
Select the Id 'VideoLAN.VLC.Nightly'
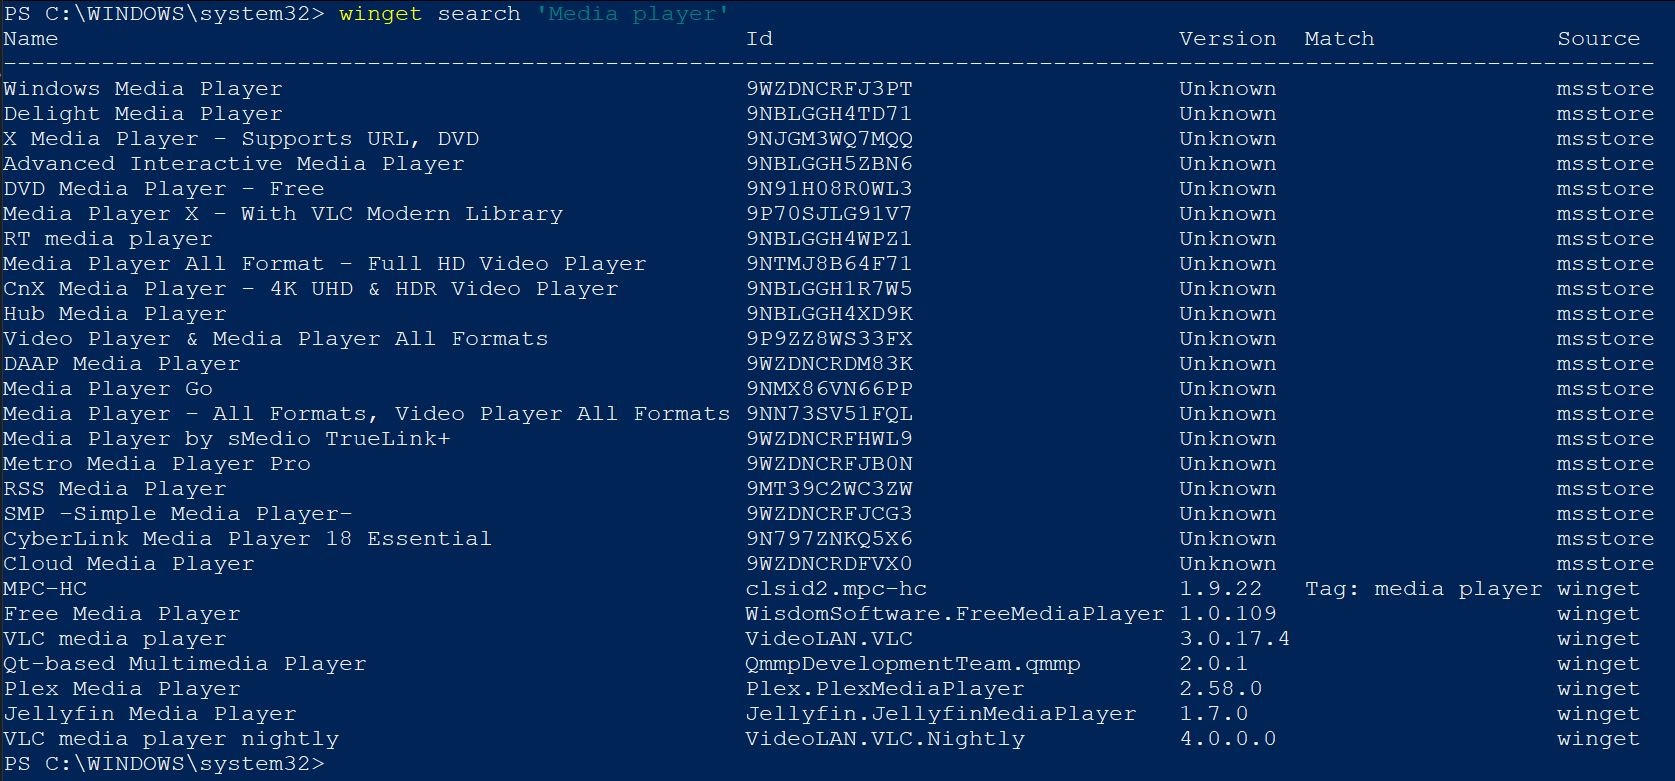pyautogui.click(x=885, y=739)
